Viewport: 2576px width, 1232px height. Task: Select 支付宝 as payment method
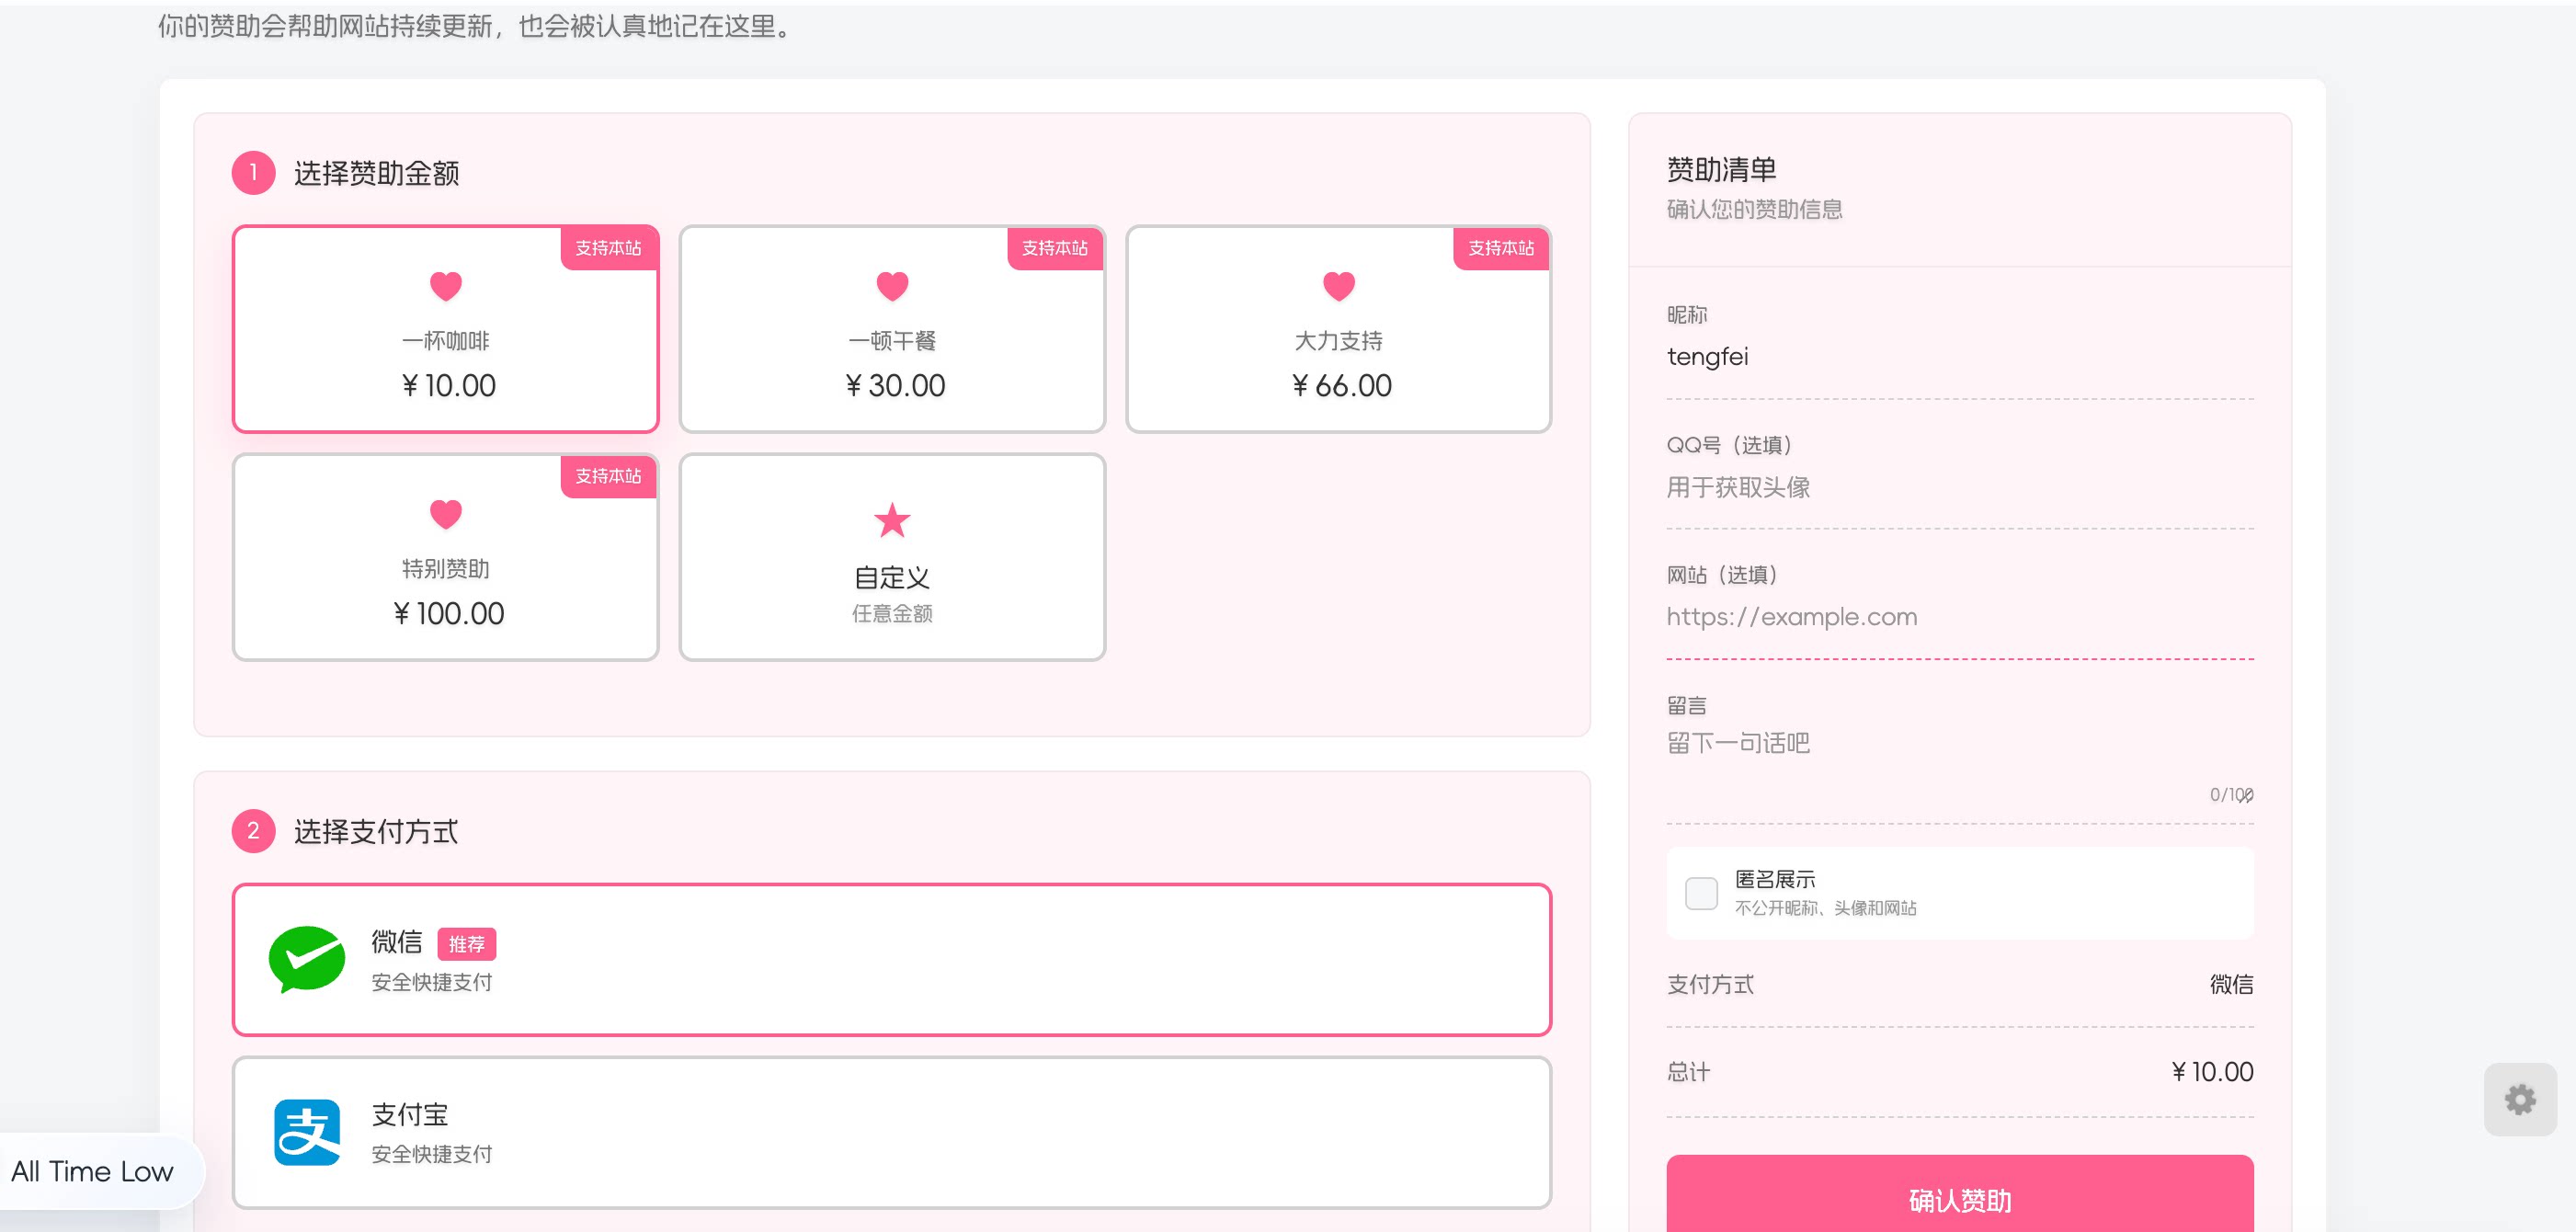click(892, 1133)
